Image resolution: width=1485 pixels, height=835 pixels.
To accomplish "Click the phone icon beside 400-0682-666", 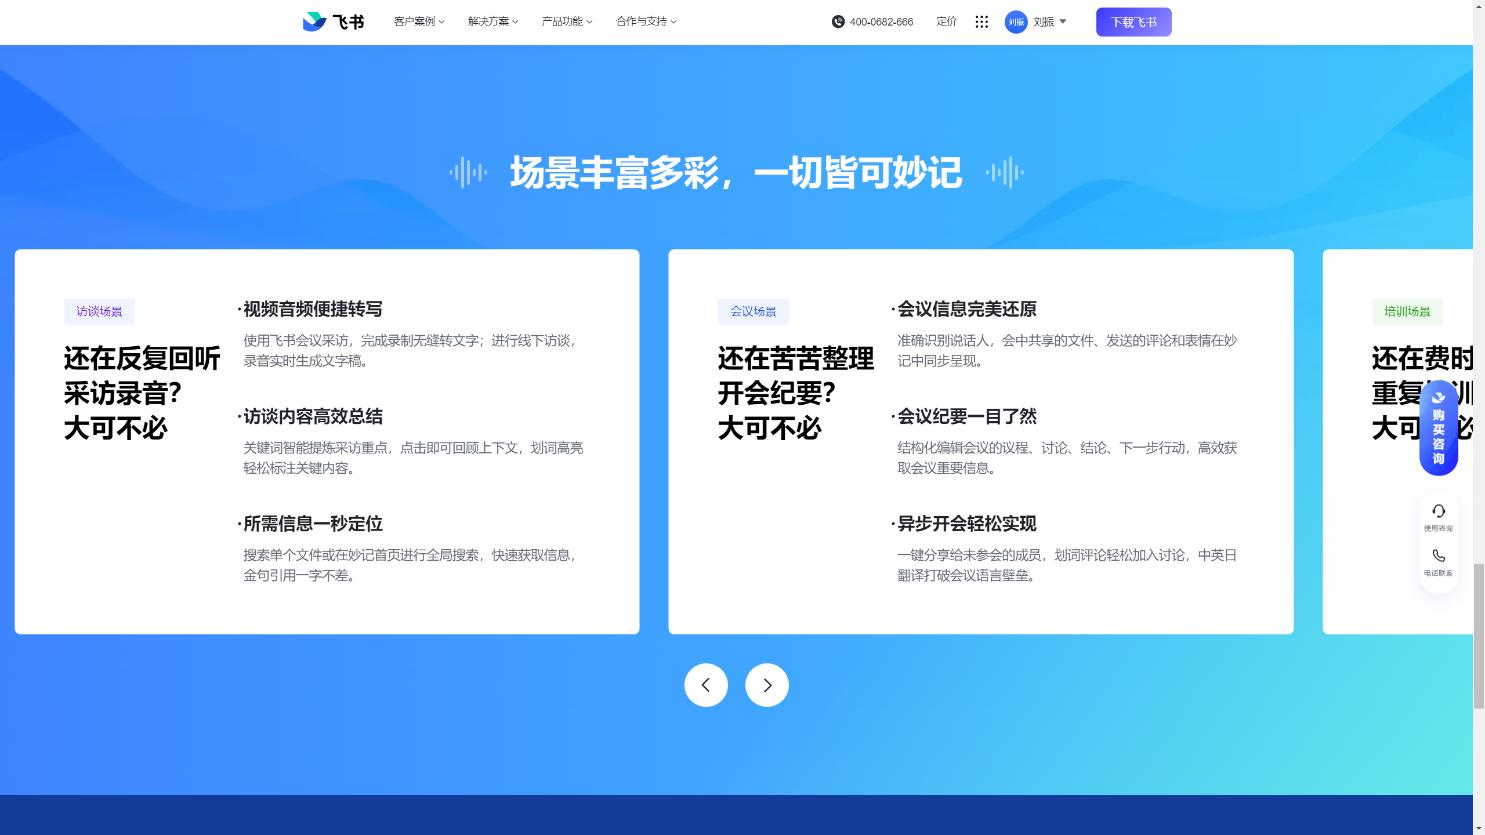I will 838,22.
